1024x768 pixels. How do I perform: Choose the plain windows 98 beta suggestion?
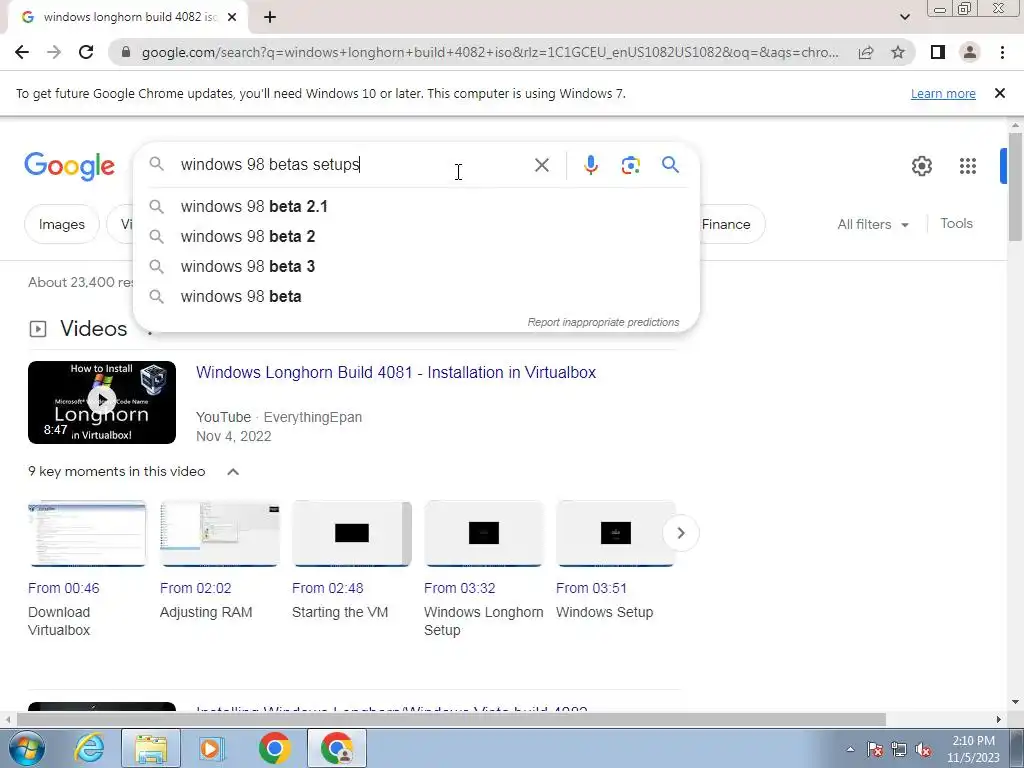click(416, 296)
